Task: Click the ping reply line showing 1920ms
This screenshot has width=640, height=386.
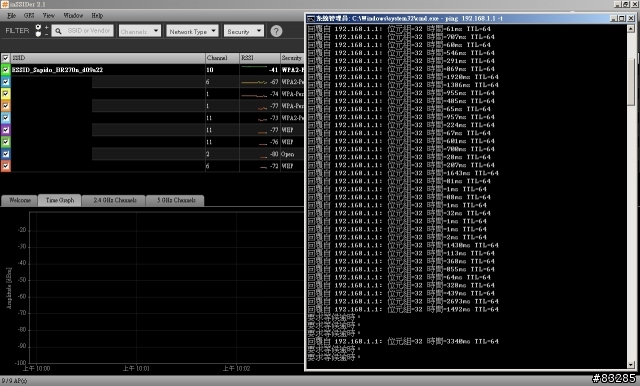Action: pos(403,77)
